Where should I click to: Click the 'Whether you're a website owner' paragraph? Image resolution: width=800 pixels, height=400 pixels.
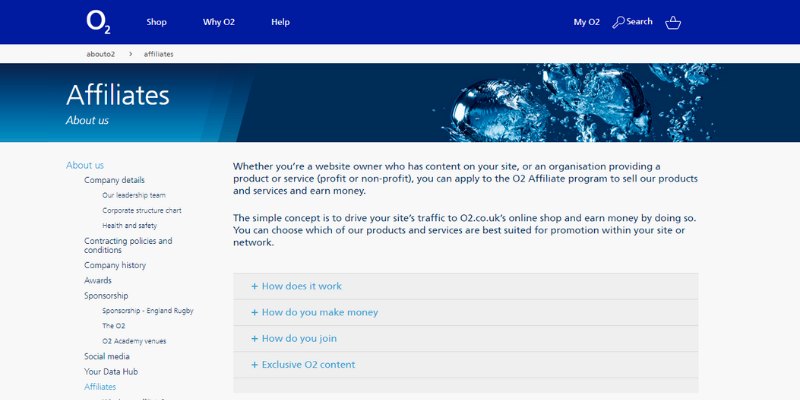(465, 179)
